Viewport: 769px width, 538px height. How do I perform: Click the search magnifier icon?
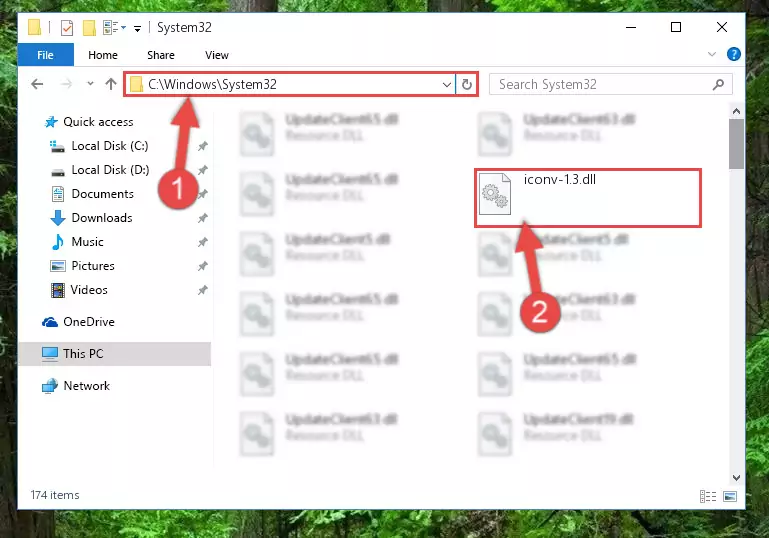[x=718, y=84]
